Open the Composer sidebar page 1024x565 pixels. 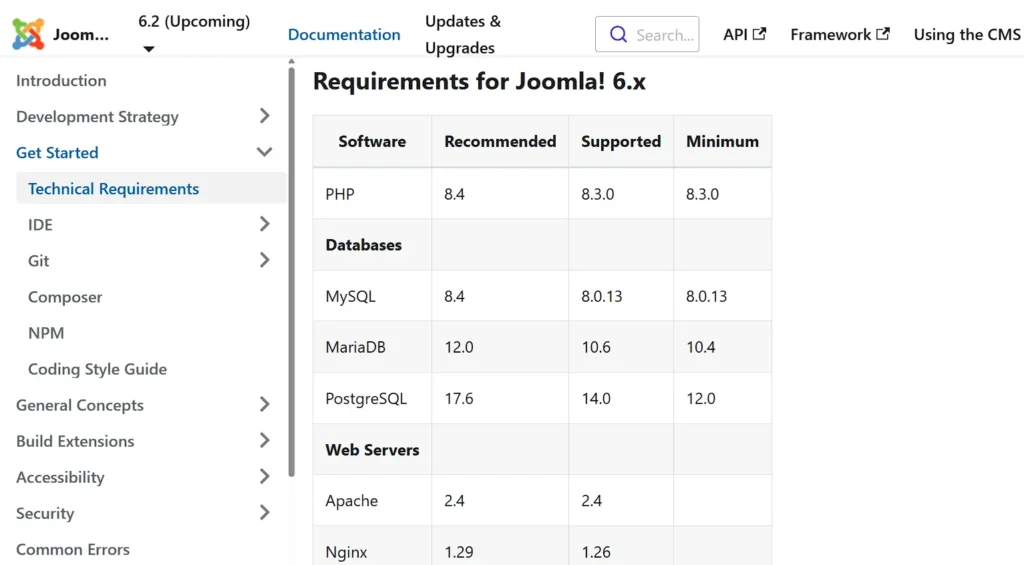[x=65, y=297]
